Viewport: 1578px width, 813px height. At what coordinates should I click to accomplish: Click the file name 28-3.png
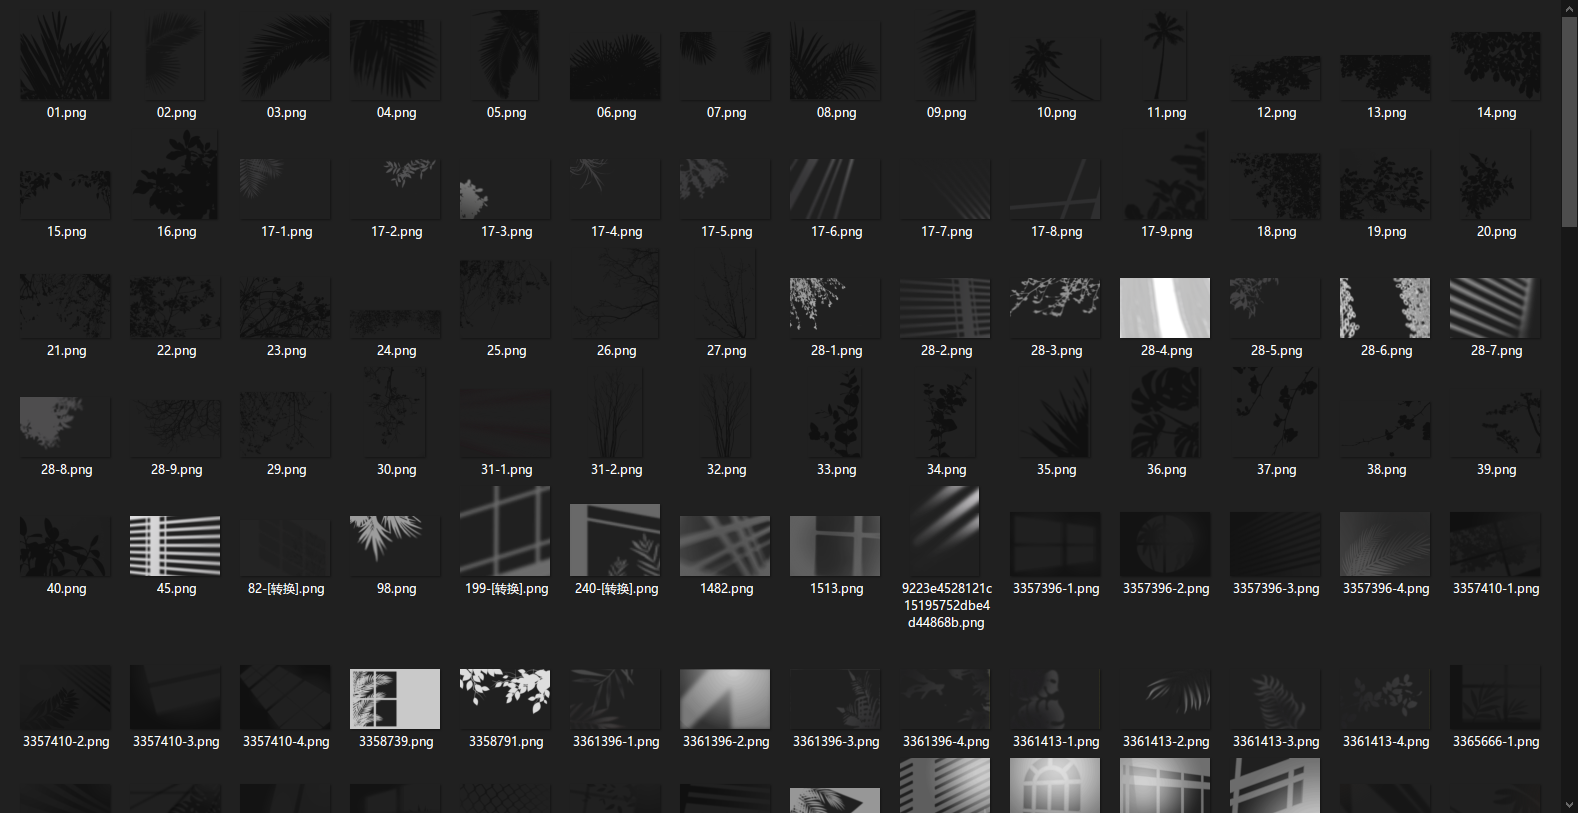1056,351
